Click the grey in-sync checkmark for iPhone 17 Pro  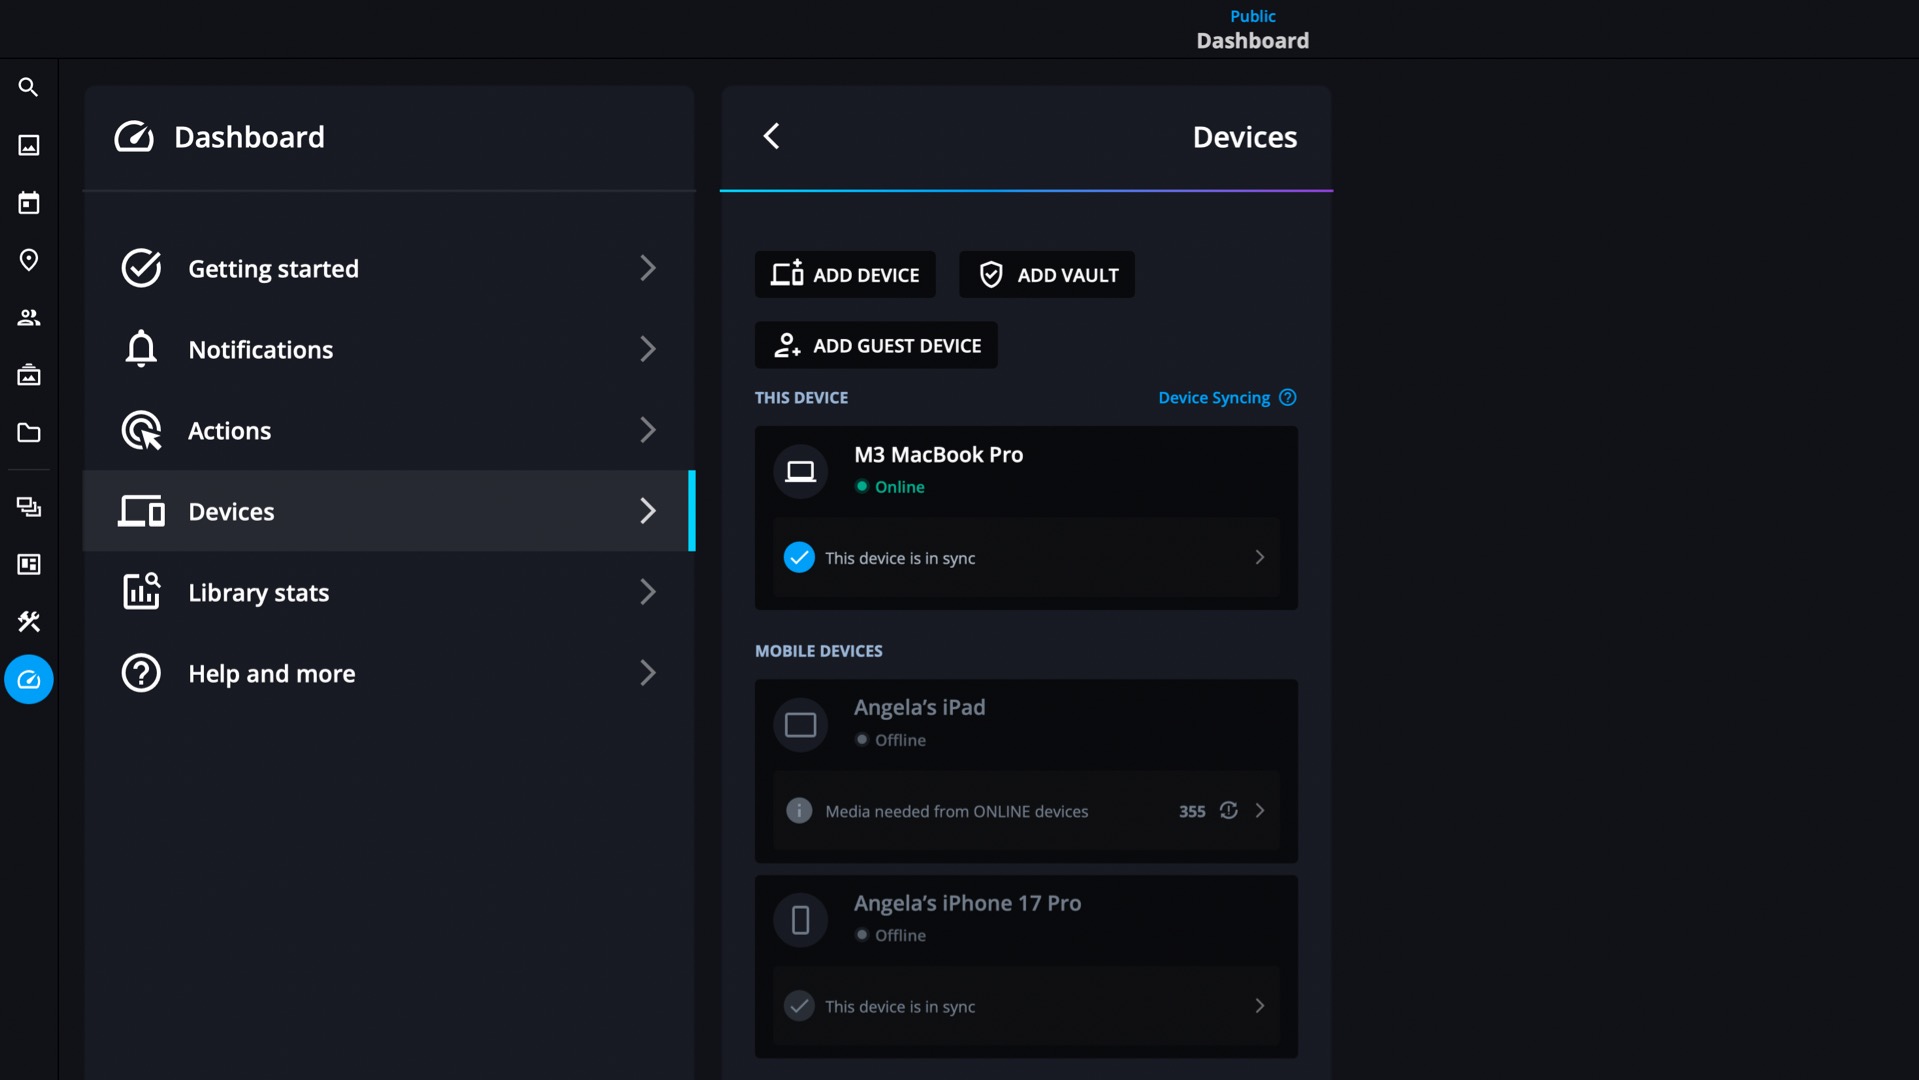point(798,1006)
